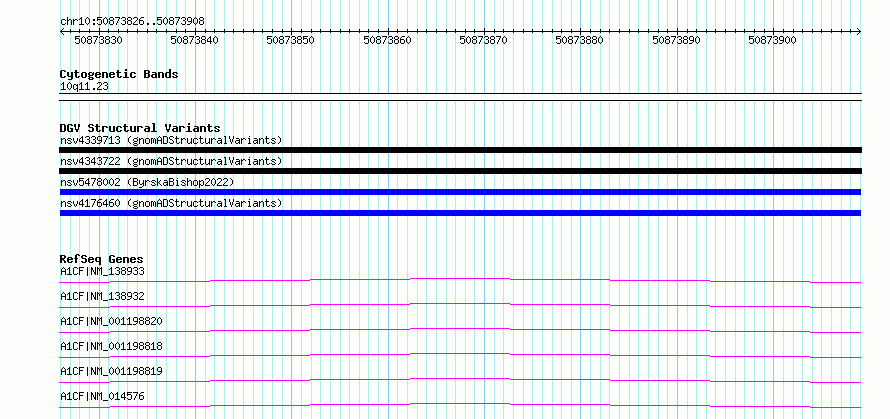Click the black bar for nsv4343722

pyautogui.click(x=460, y=171)
